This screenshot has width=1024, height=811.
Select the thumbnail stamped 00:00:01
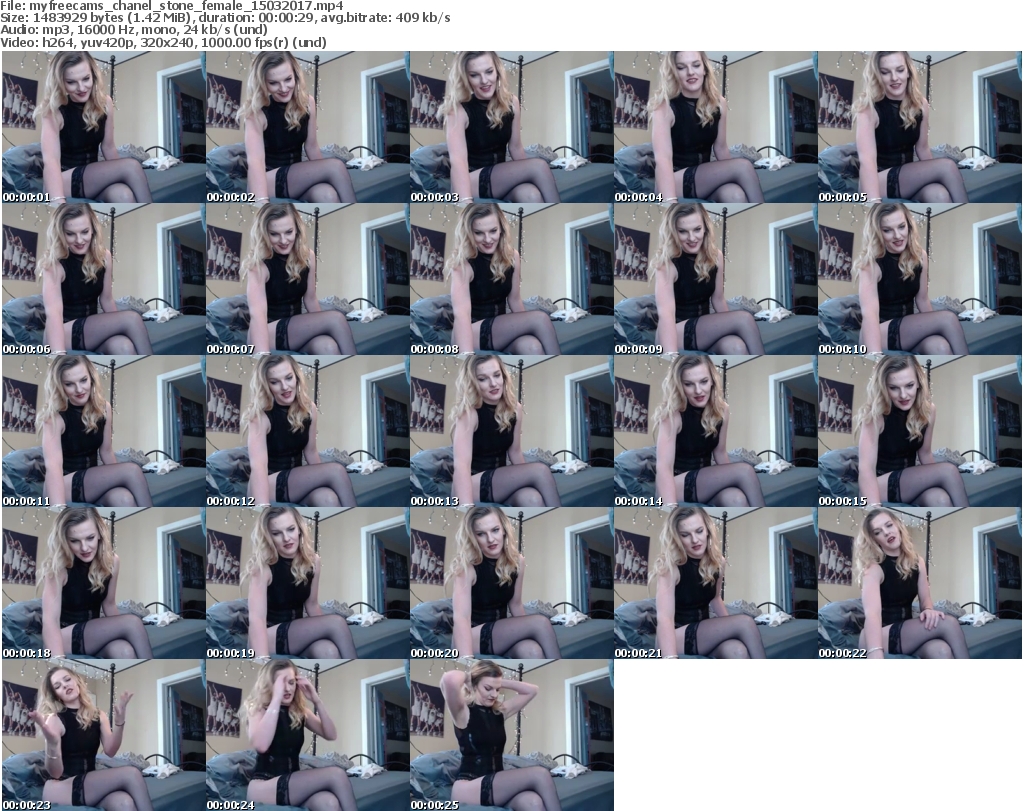(x=104, y=127)
